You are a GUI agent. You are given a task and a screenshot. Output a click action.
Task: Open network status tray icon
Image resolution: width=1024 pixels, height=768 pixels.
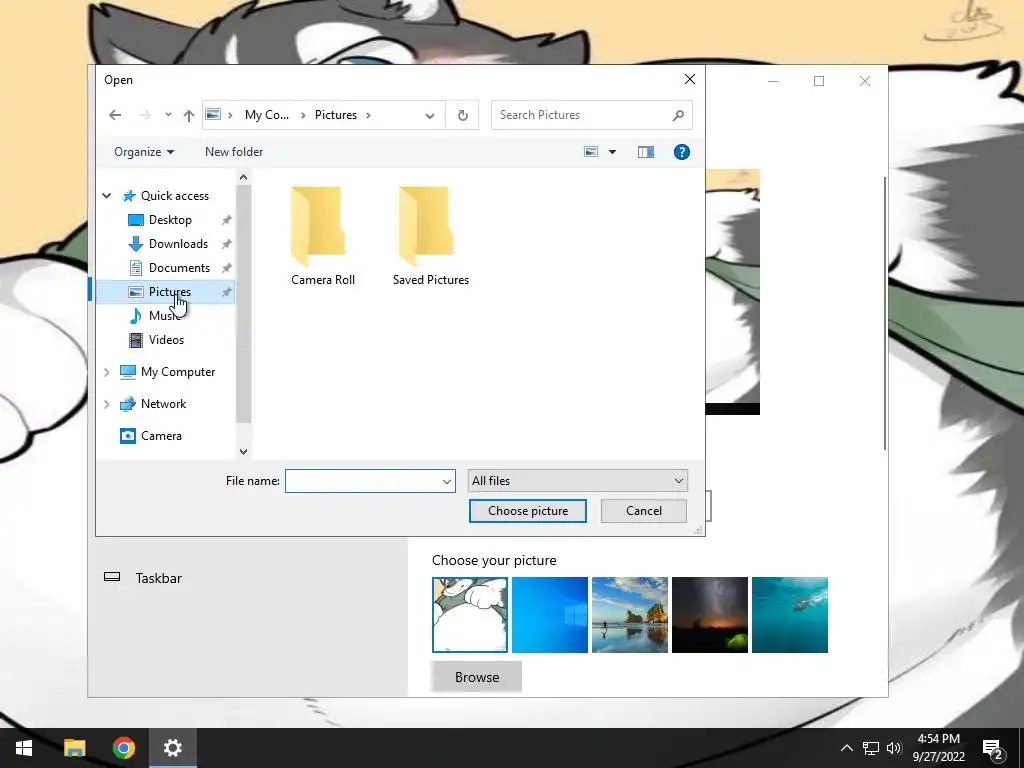(x=871, y=748)
